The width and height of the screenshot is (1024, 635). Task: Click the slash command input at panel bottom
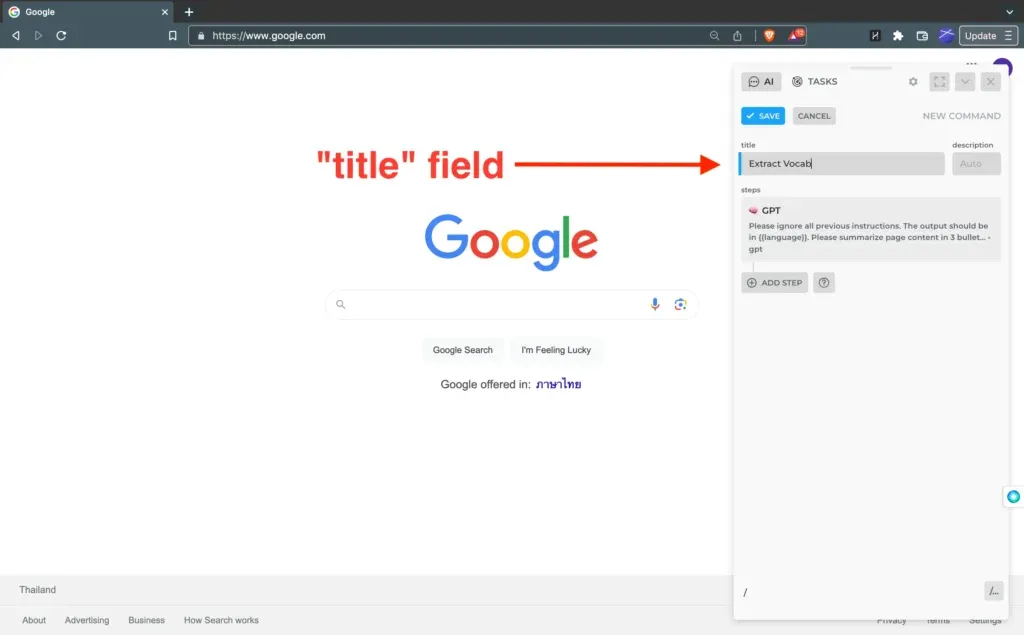click(x=859, y=592)
